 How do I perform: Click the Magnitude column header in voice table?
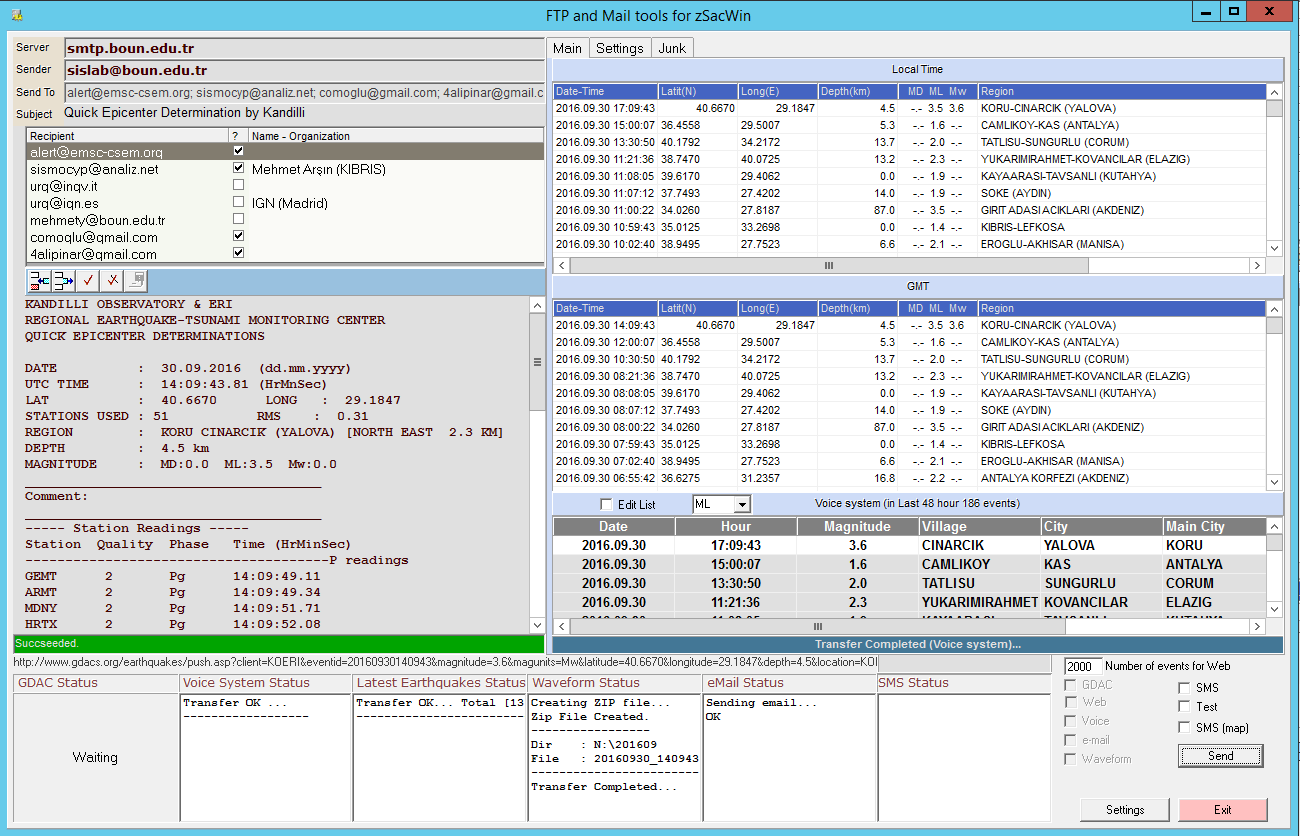(x=857, y=526)
